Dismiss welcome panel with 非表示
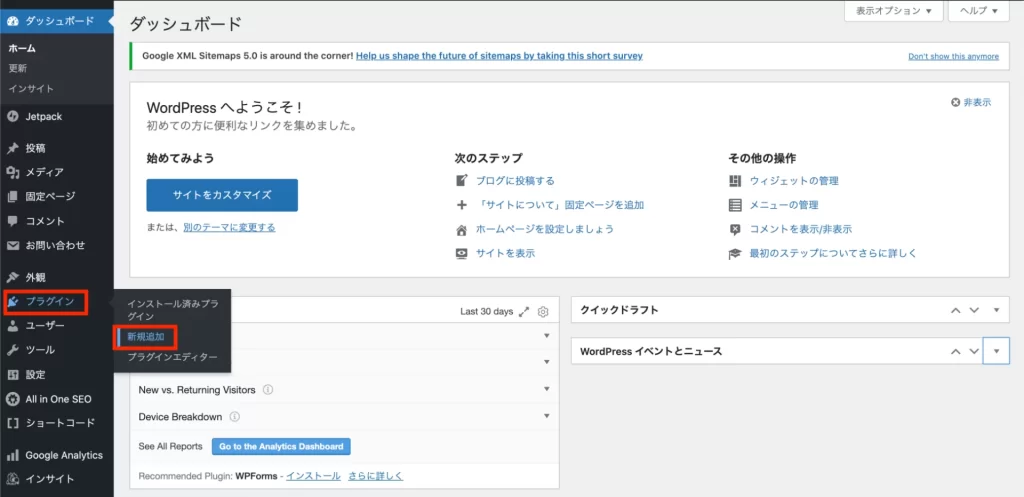This screenshot has width=1024, height=497. [970, 102]
